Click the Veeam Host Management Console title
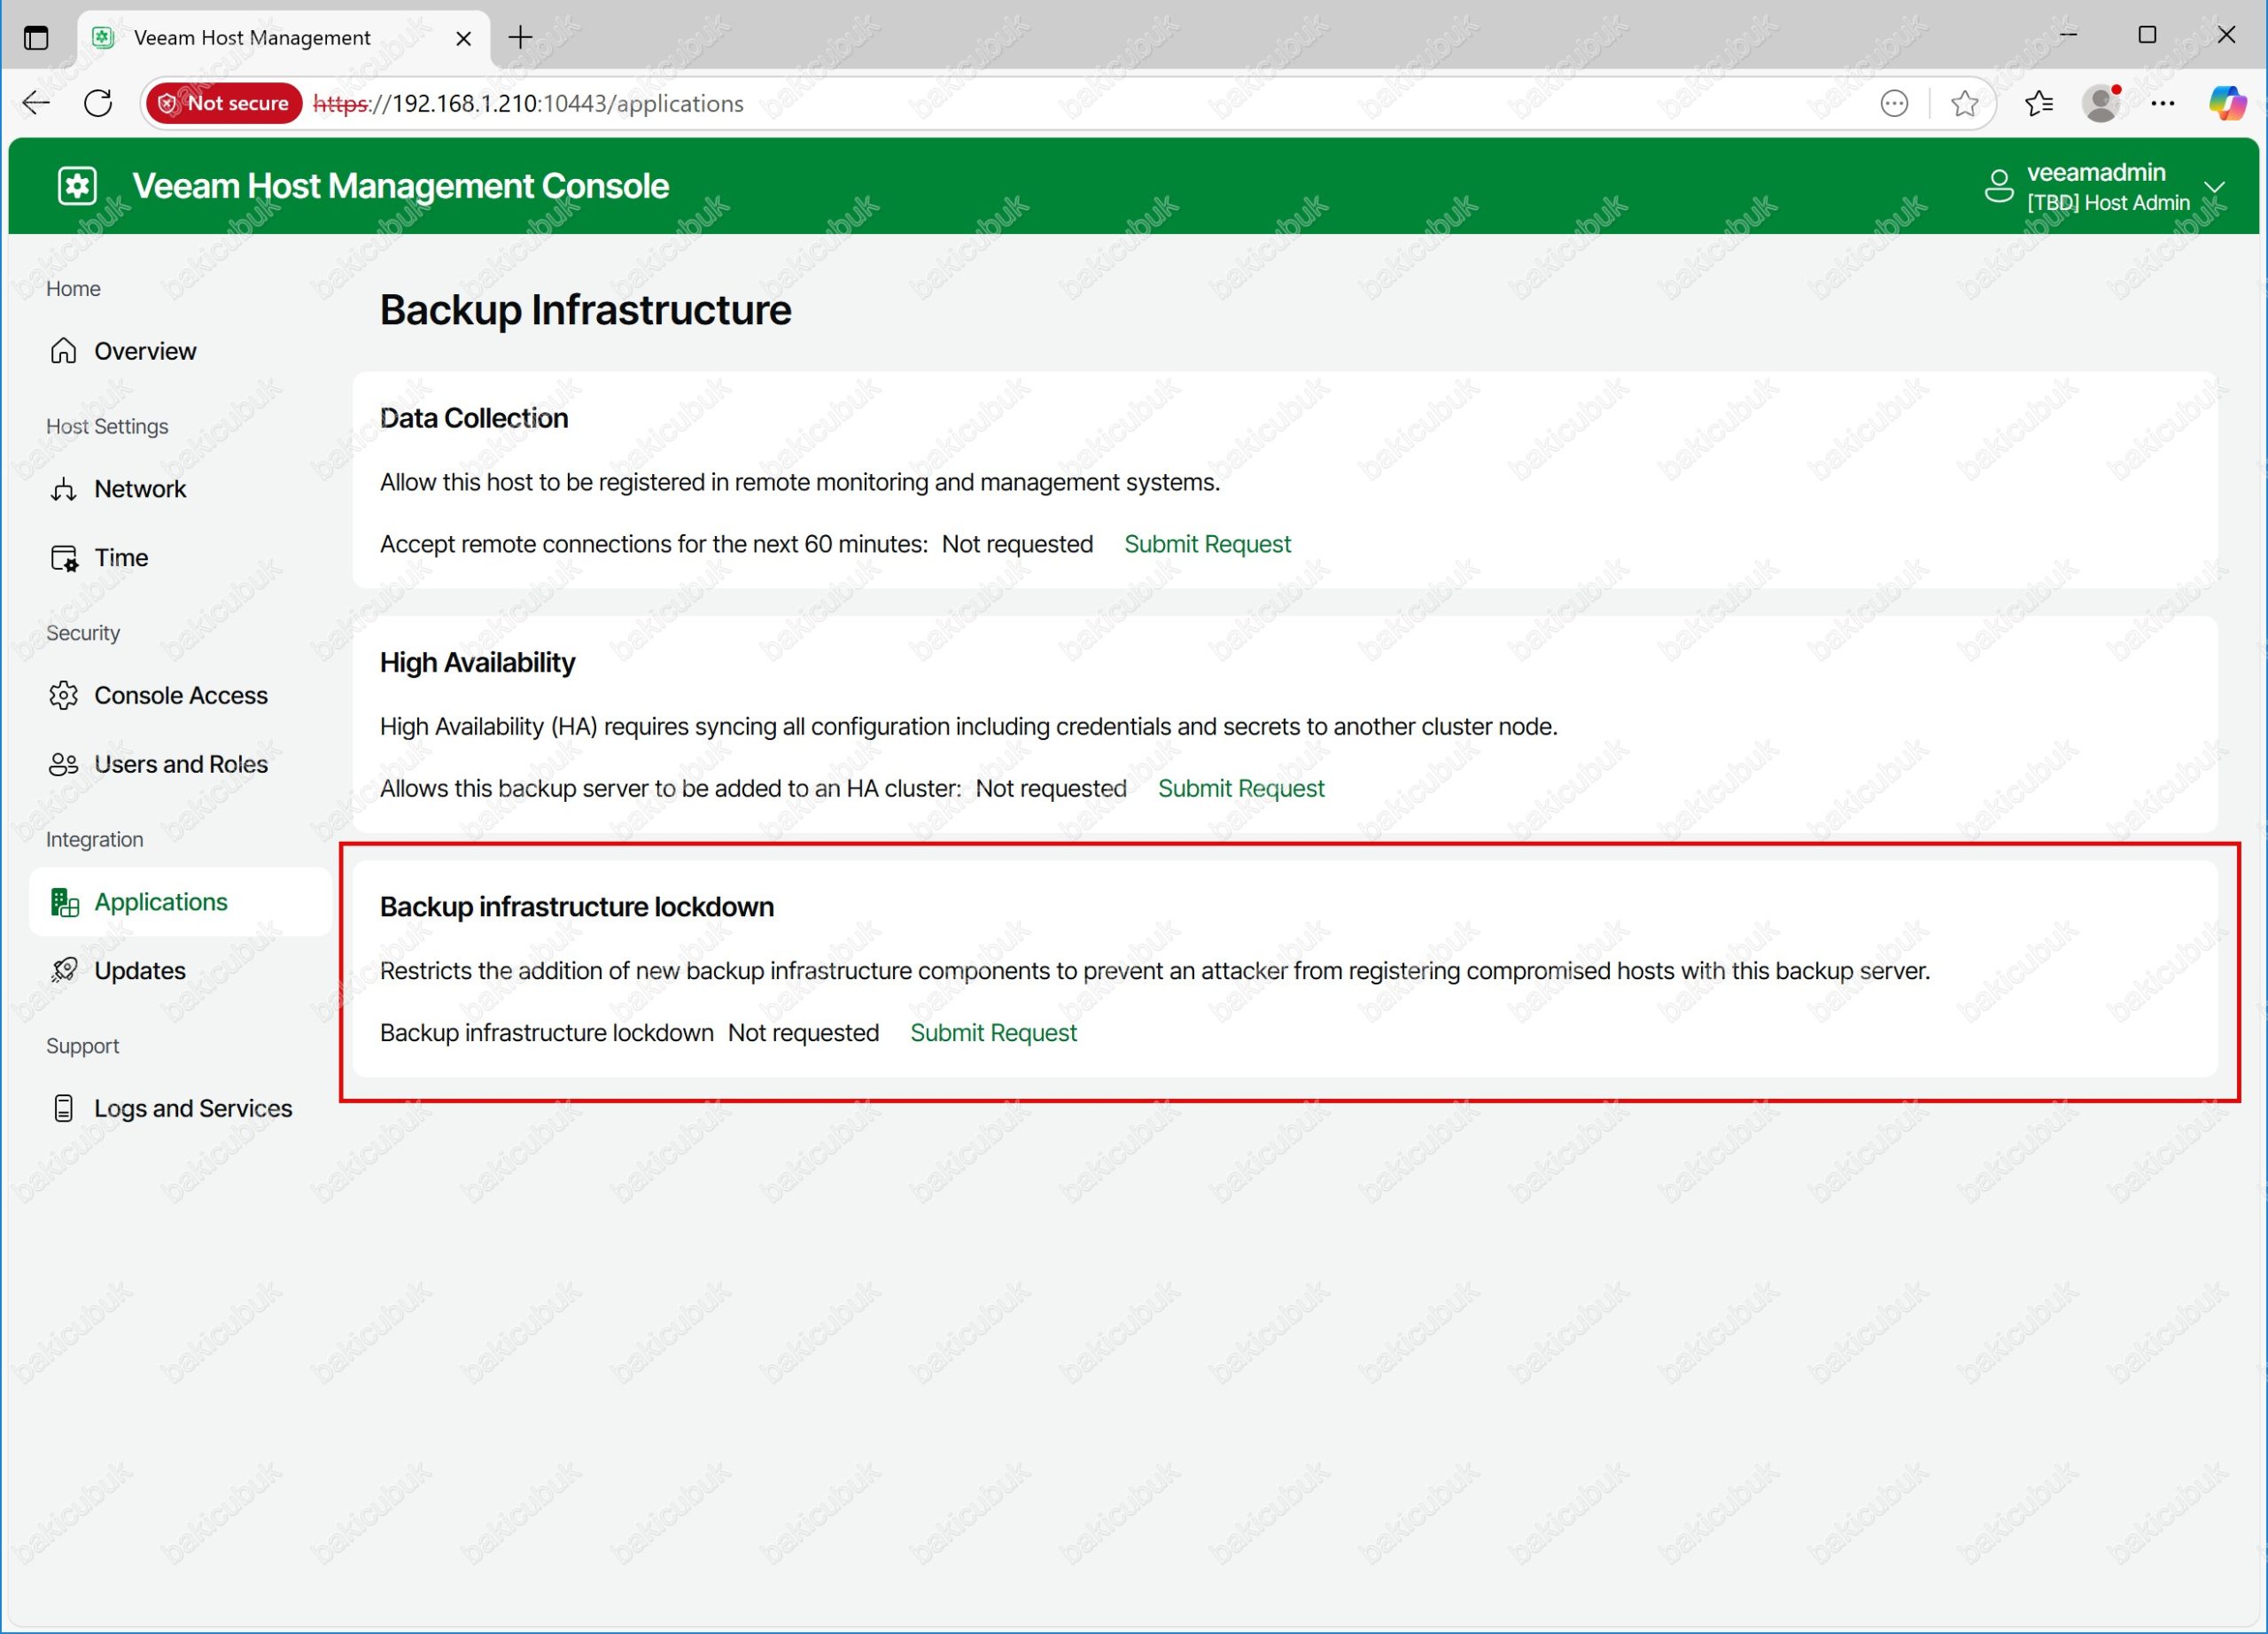 coord(400,186)
